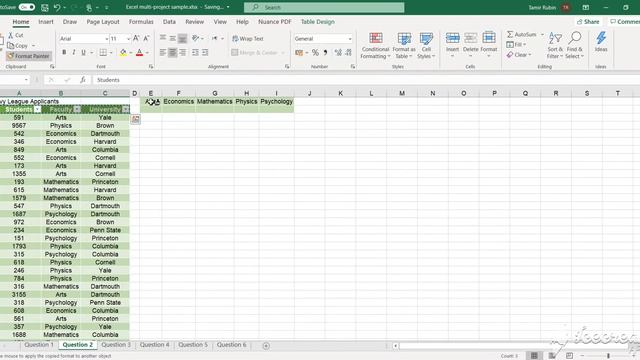Click the zoom slider in status bar
The image size is (640, 360).
click(x=608, y=356)
